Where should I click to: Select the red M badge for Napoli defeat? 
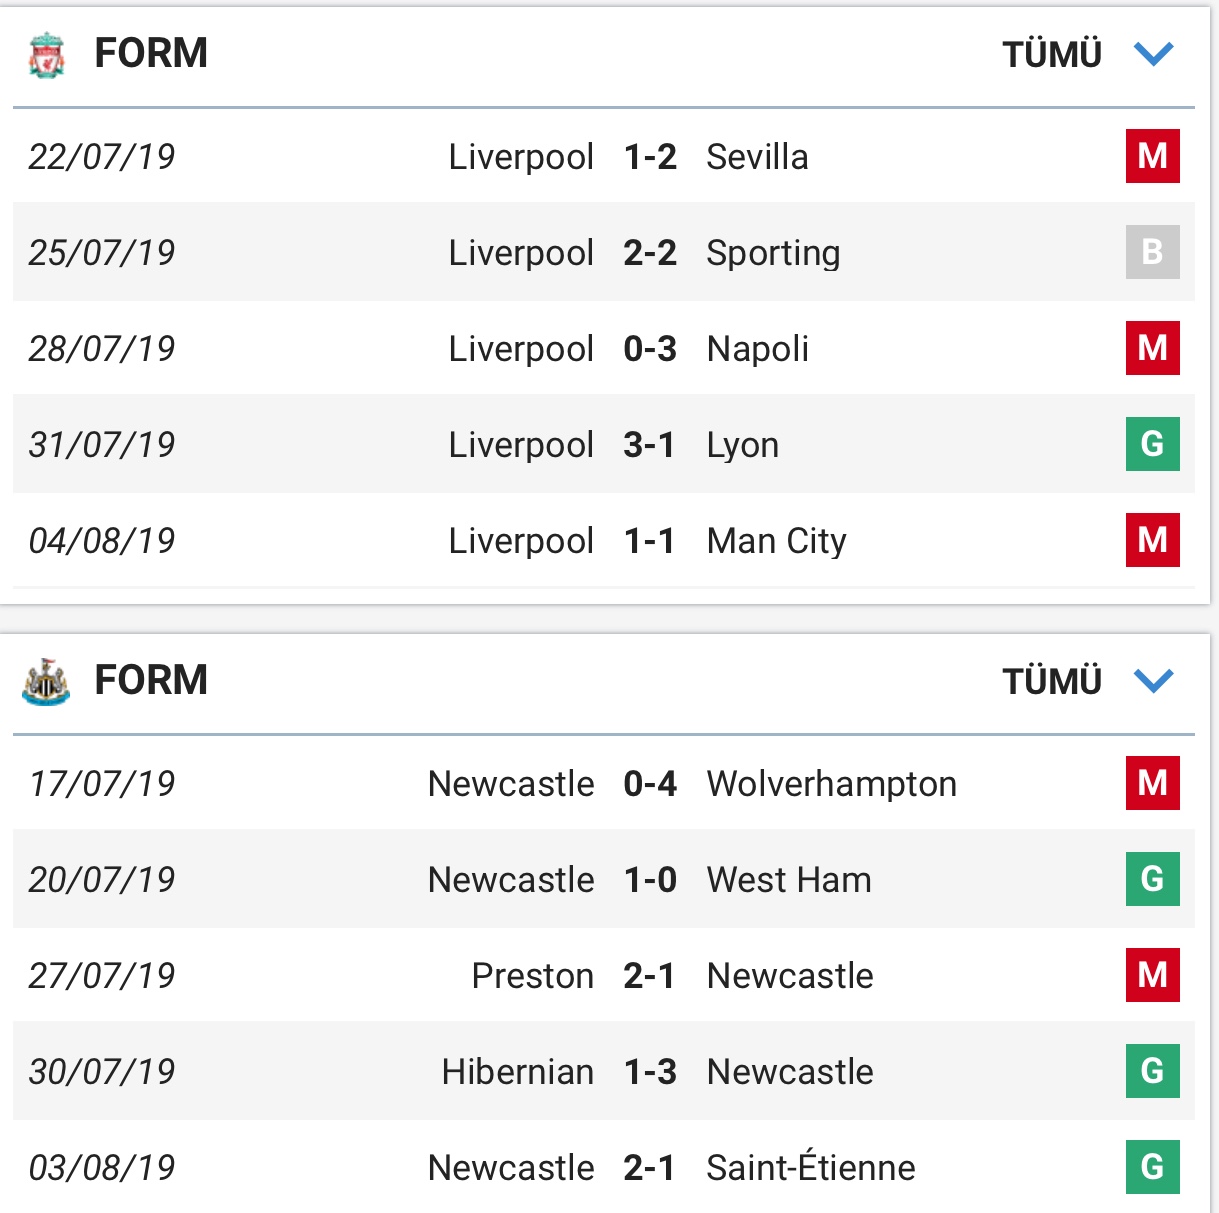(x=1152, y=348)
